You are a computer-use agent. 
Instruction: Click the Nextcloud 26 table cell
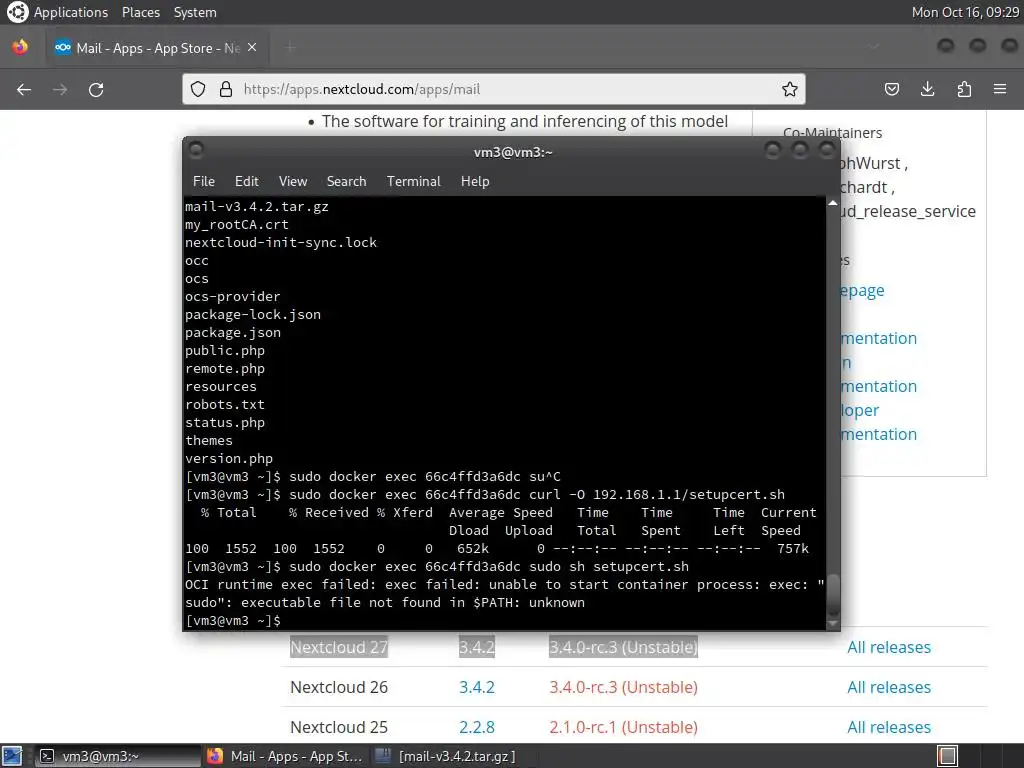(x=339, y=687)
